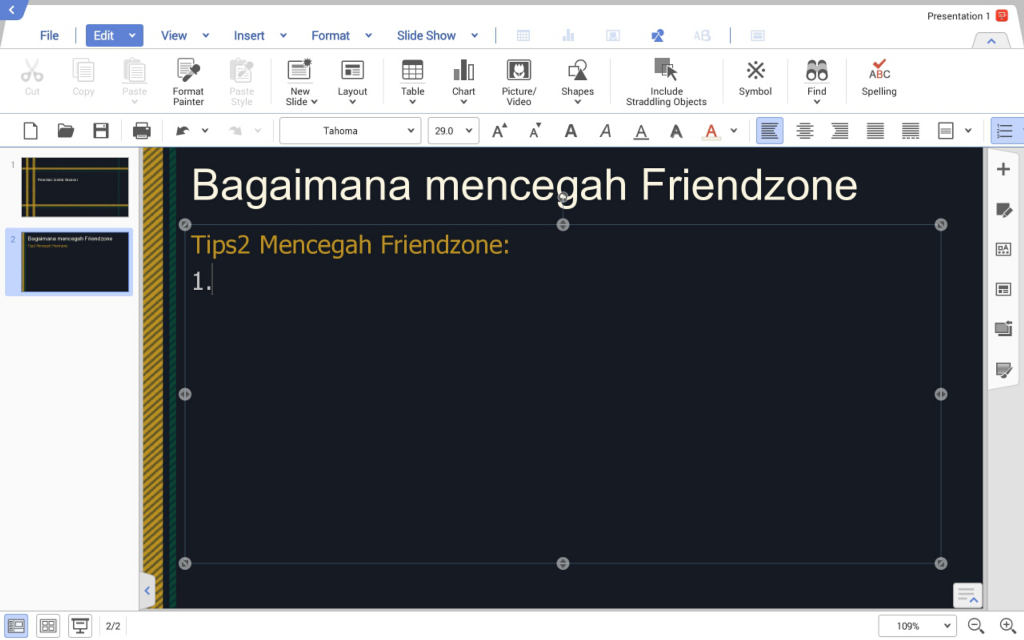Image resolution: width=1024 pixels, height=640 pixels.
Task: Open the font color dropdown arrow
Action: pos(734,131)
